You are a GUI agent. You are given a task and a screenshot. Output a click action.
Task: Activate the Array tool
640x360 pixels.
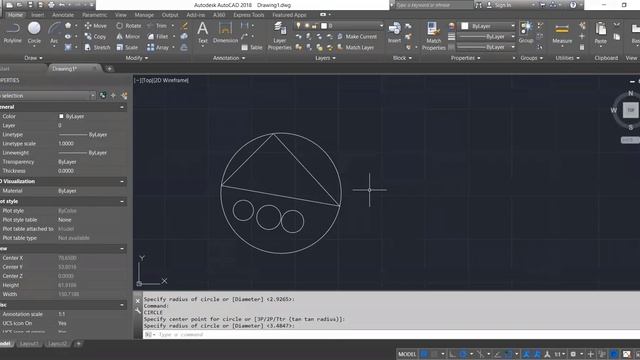tap(158, 47)
